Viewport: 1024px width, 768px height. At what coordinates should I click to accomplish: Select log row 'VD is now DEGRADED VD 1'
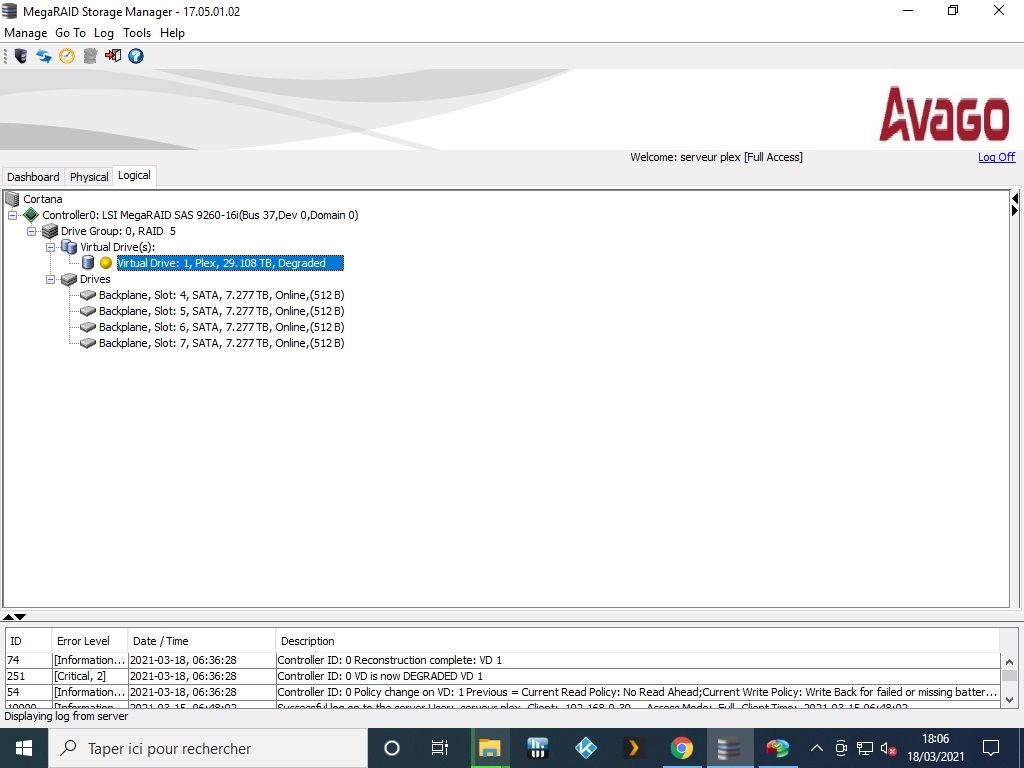(x=503, y=677)
